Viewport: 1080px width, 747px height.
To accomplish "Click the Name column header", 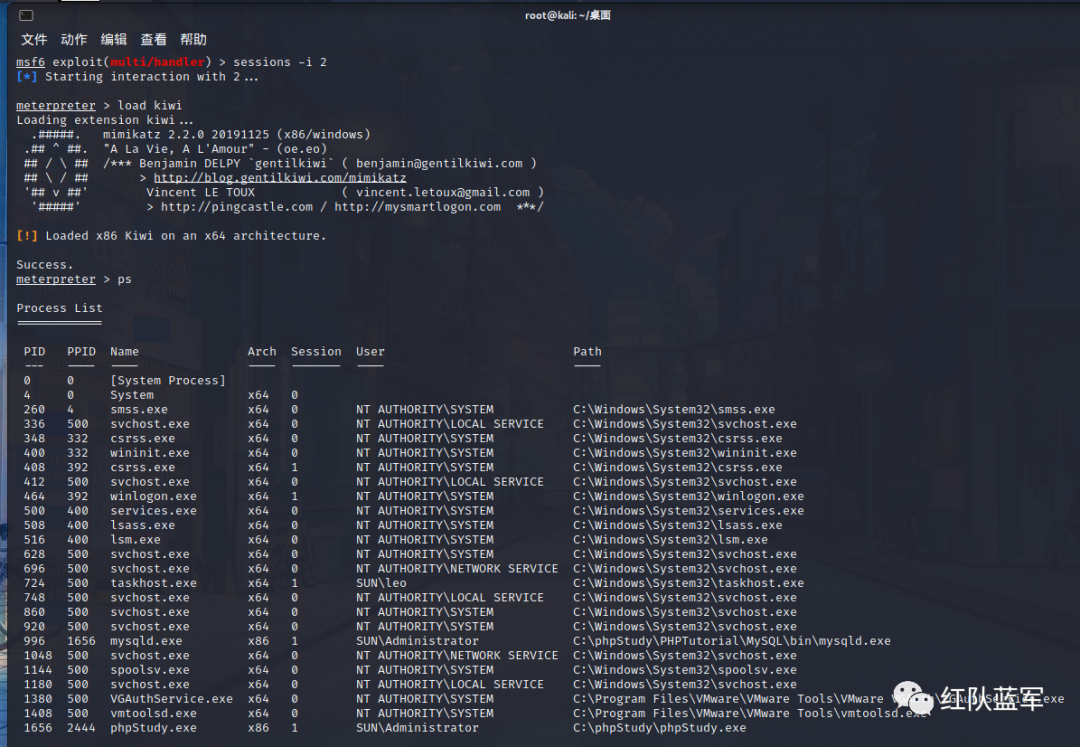I will tap(124, 351).
